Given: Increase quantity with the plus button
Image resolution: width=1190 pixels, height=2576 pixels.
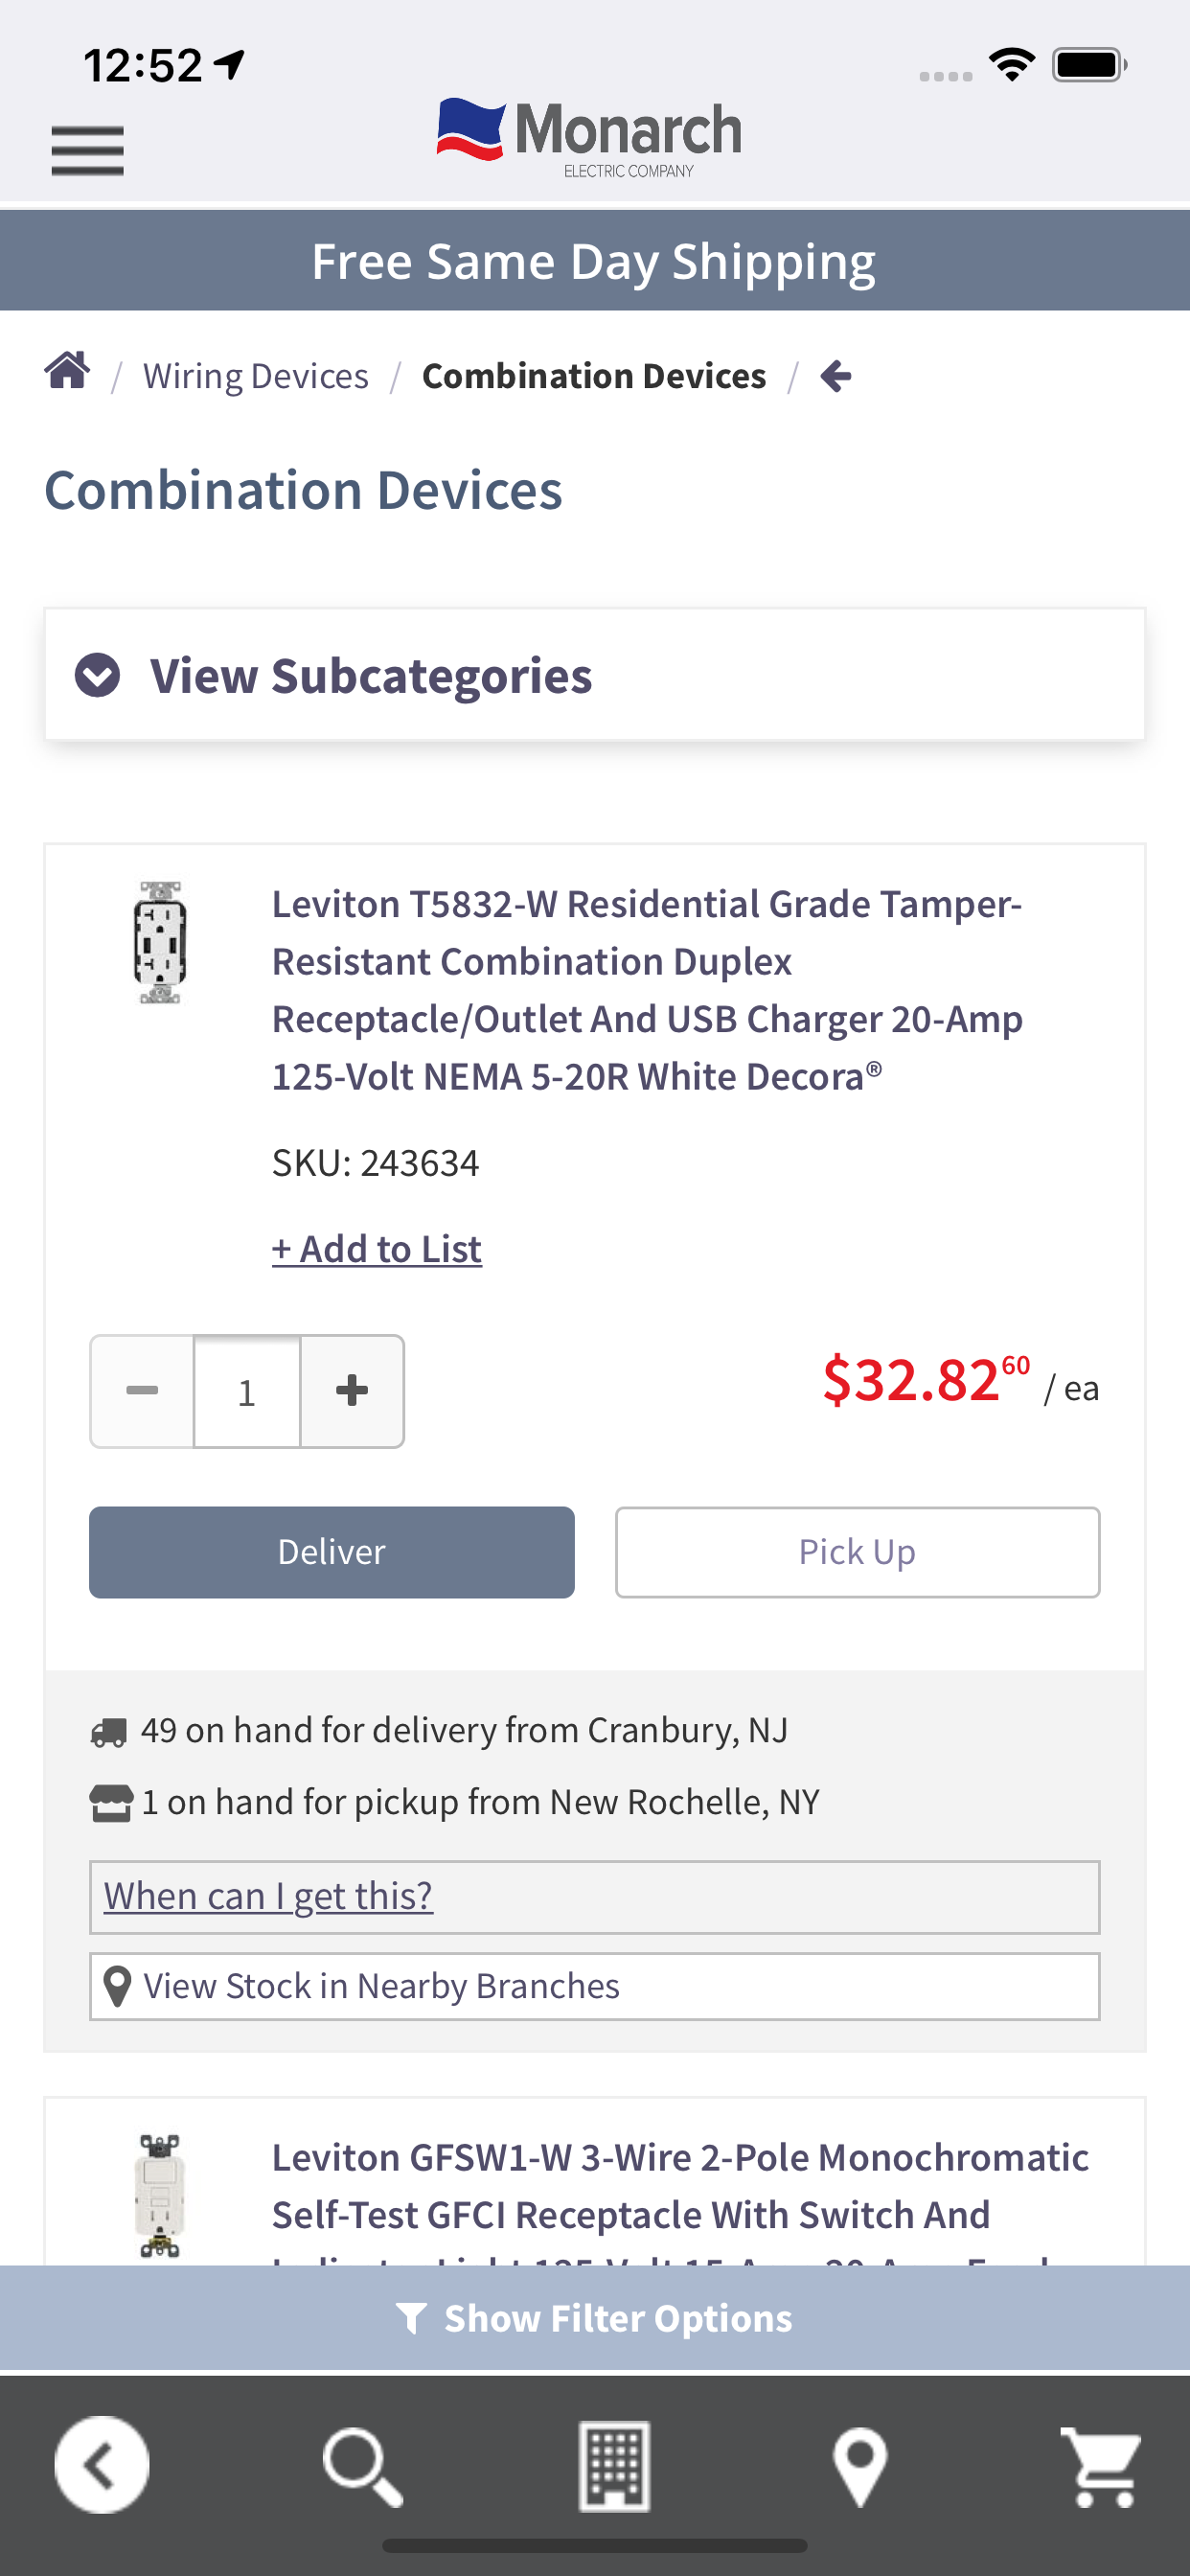Looking at the screenshot, I should [352, 1391].
